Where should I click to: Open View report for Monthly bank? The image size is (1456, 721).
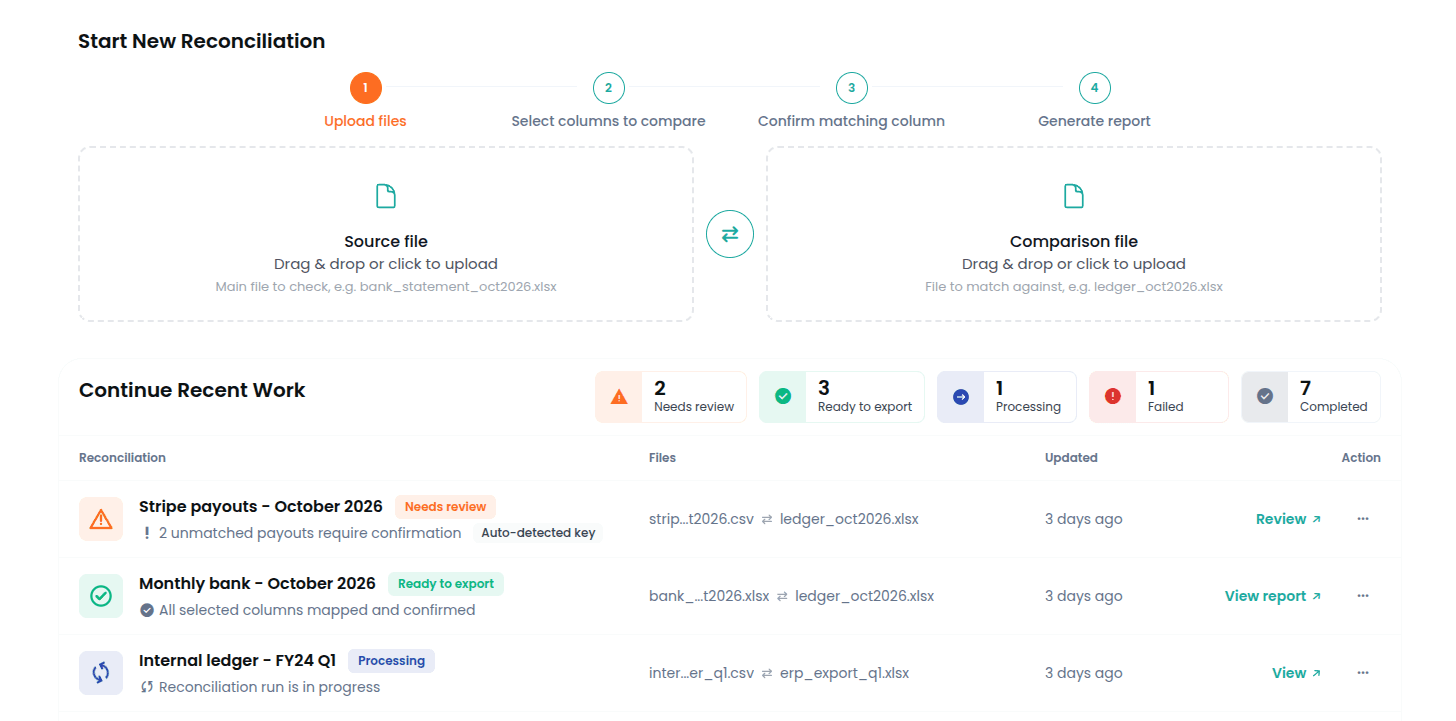(x=1273, y=596)
